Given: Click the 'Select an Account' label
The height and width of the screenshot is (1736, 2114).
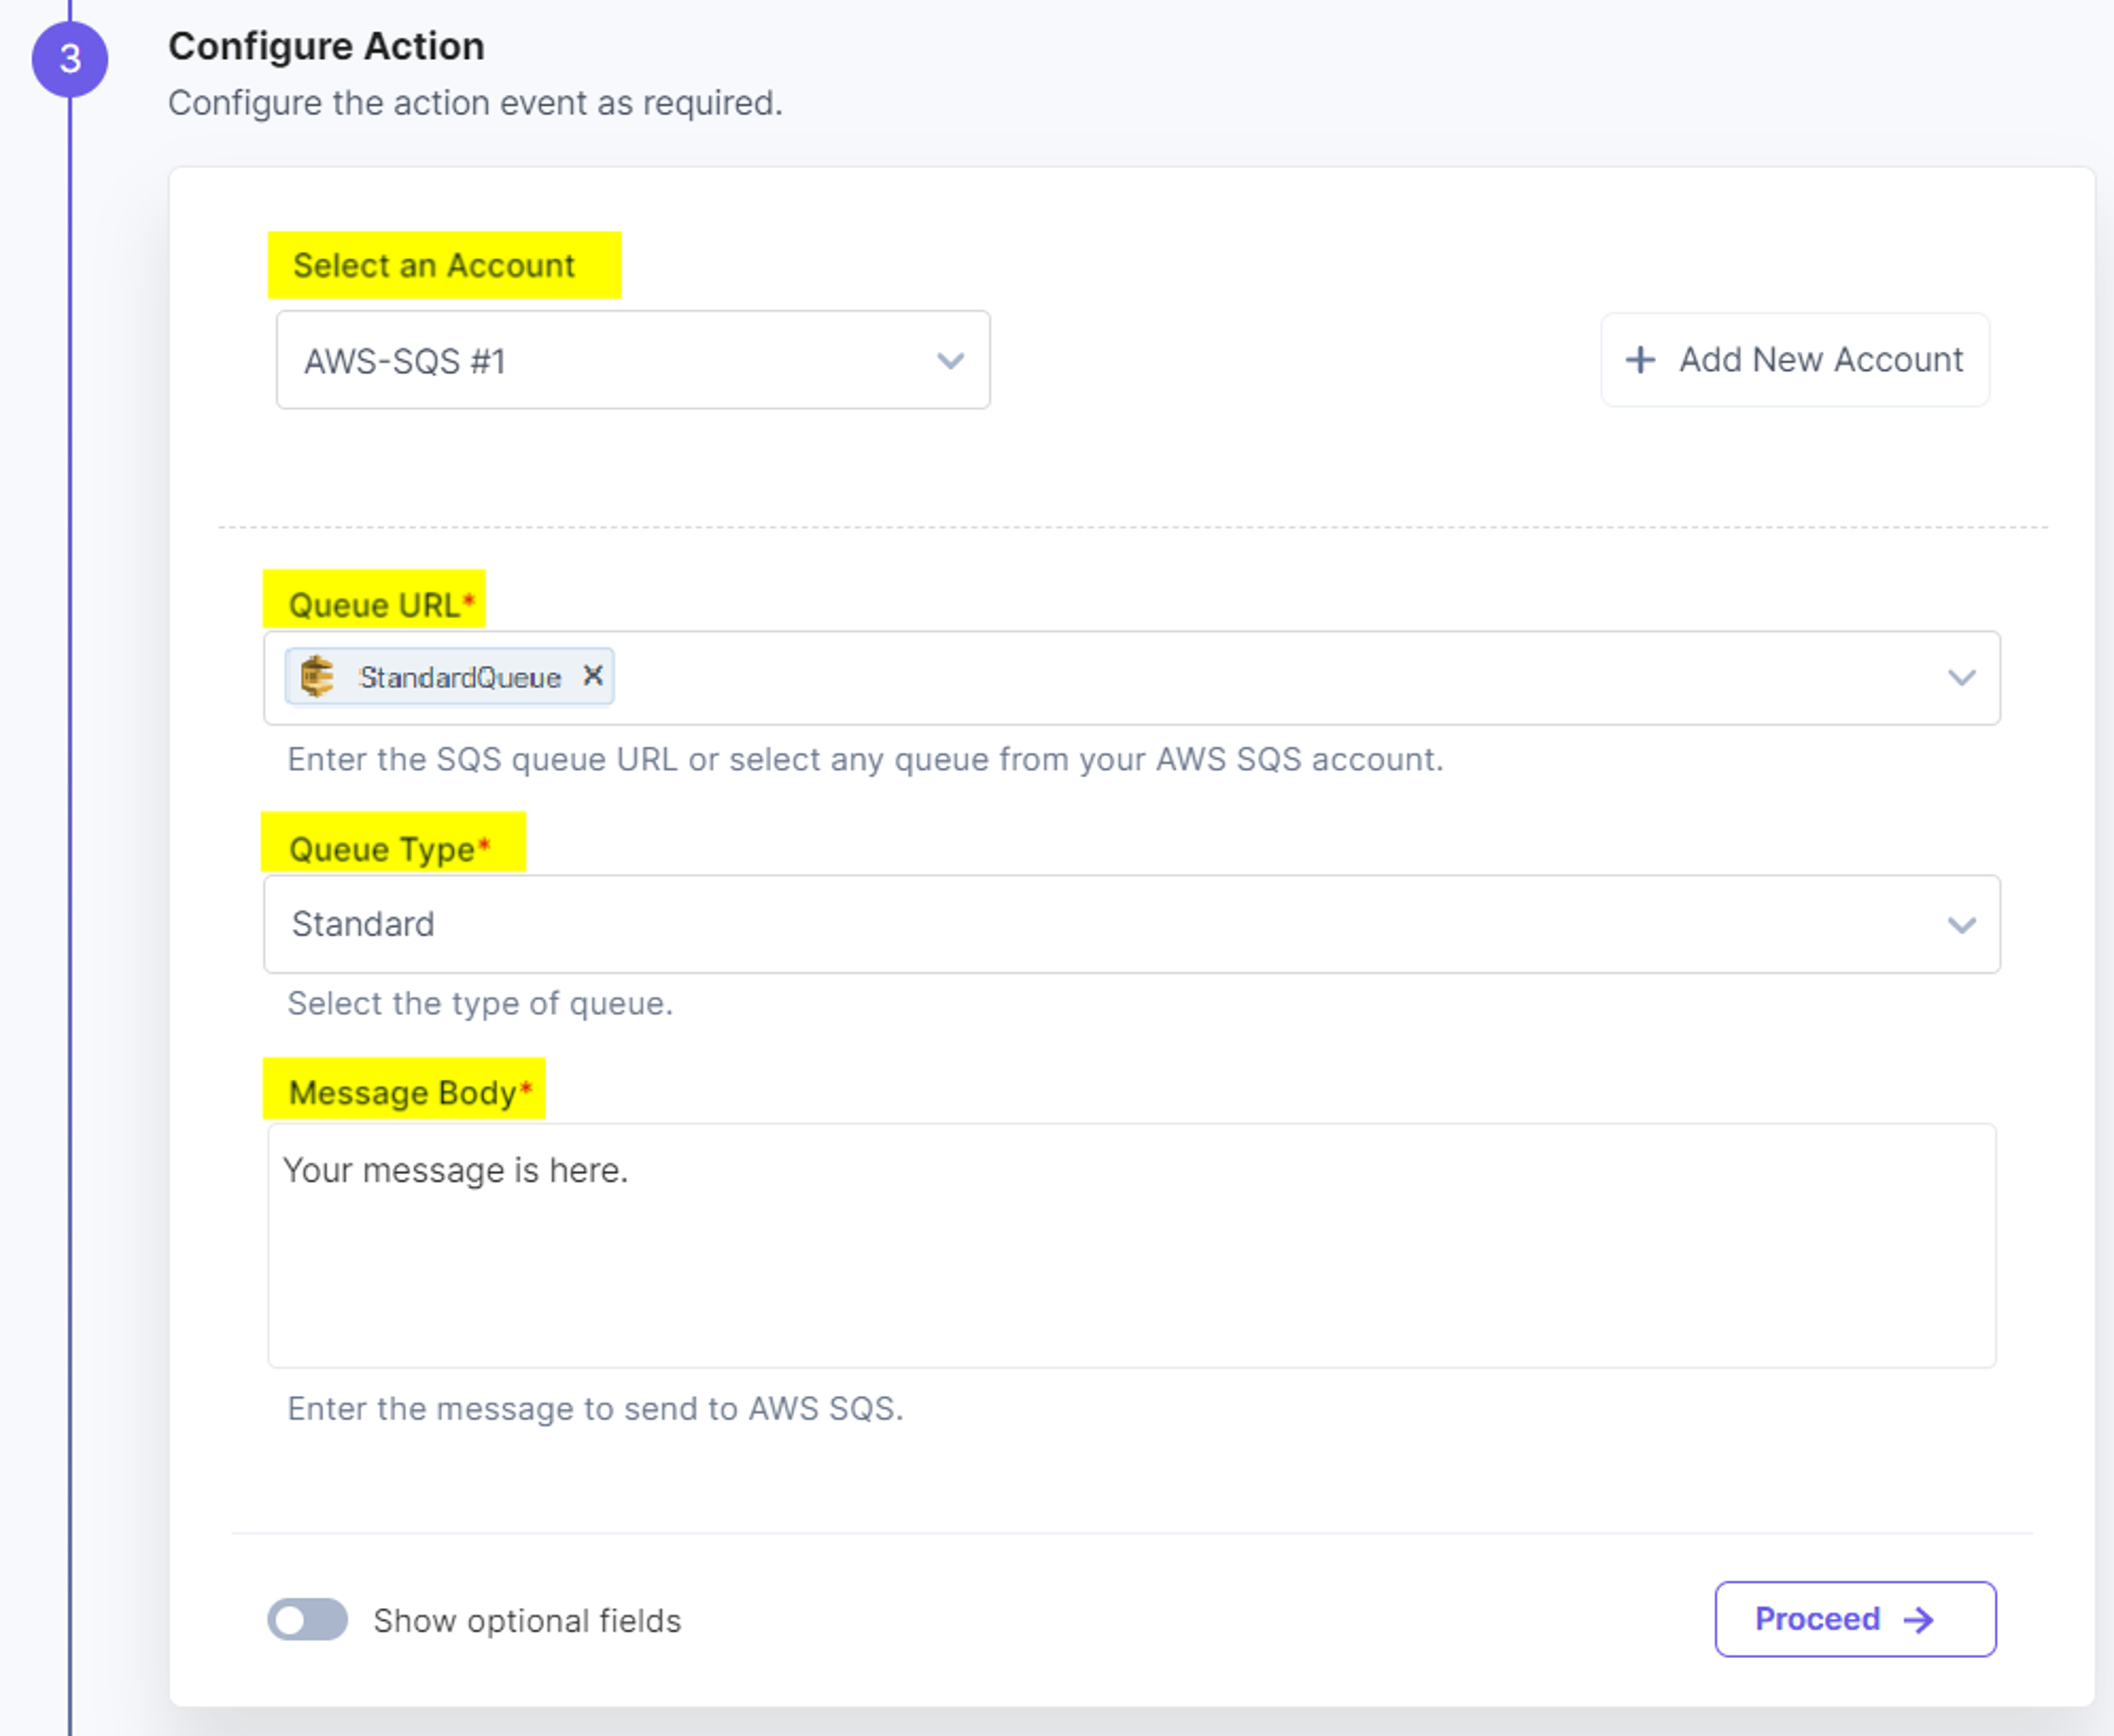Looking at the screenshot, I should coord(433,266).
